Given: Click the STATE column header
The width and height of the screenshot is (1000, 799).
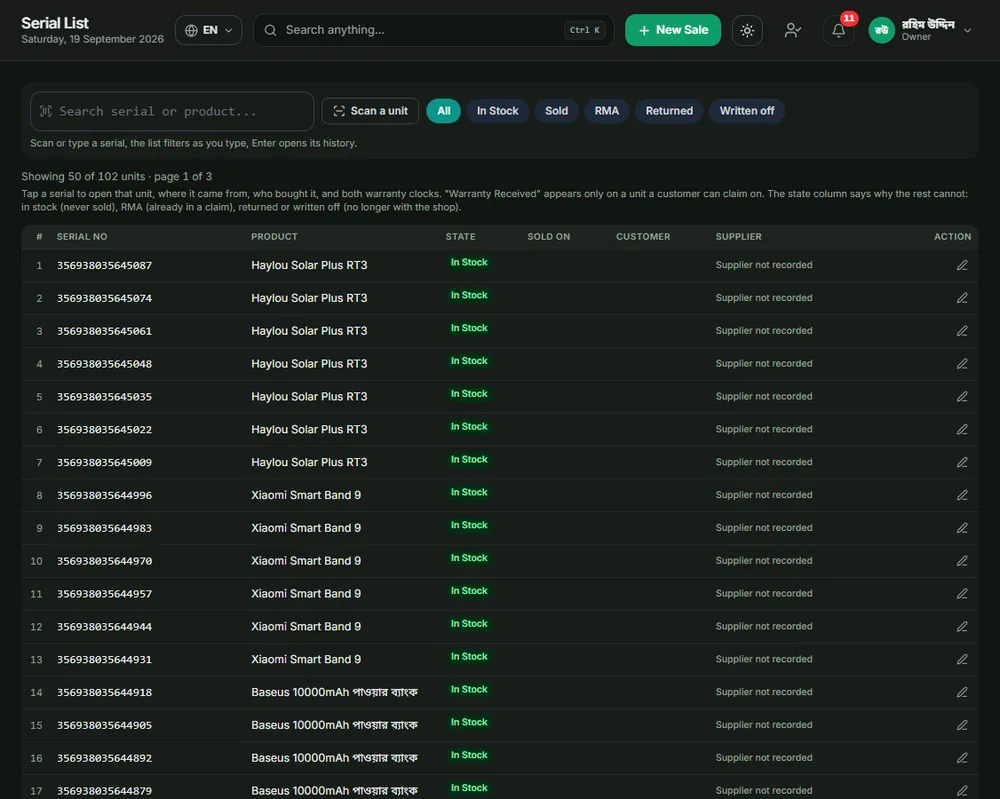Looking at the screenshot, I should 460,237.
